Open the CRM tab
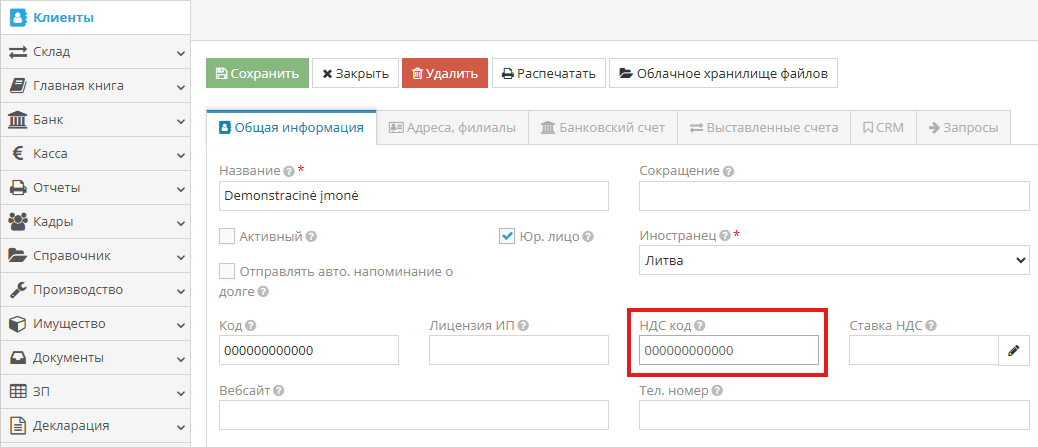1038x447 pixels. tap(883, 128)
